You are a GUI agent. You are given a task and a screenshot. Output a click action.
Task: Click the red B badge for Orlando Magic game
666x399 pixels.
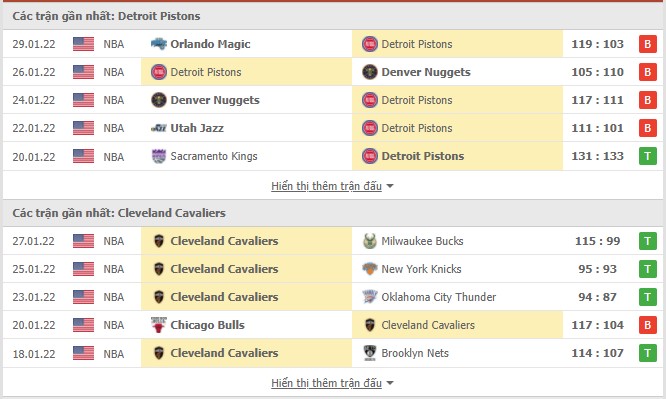[x=648, y=44]
